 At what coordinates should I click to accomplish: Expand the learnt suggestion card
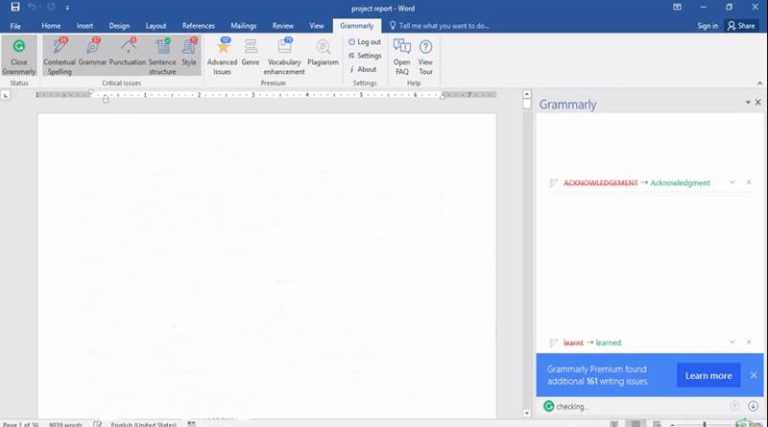(732, 342)
